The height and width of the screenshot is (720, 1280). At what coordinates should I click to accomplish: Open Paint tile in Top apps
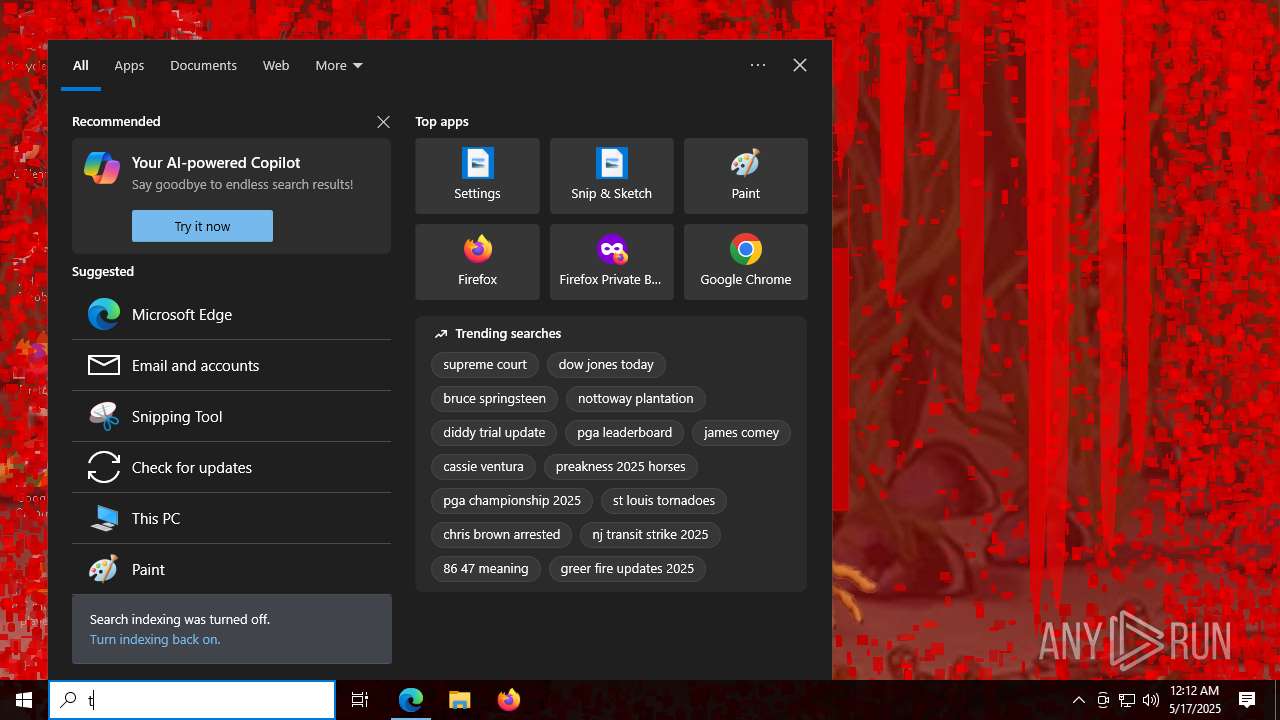(x=745, y=176)
